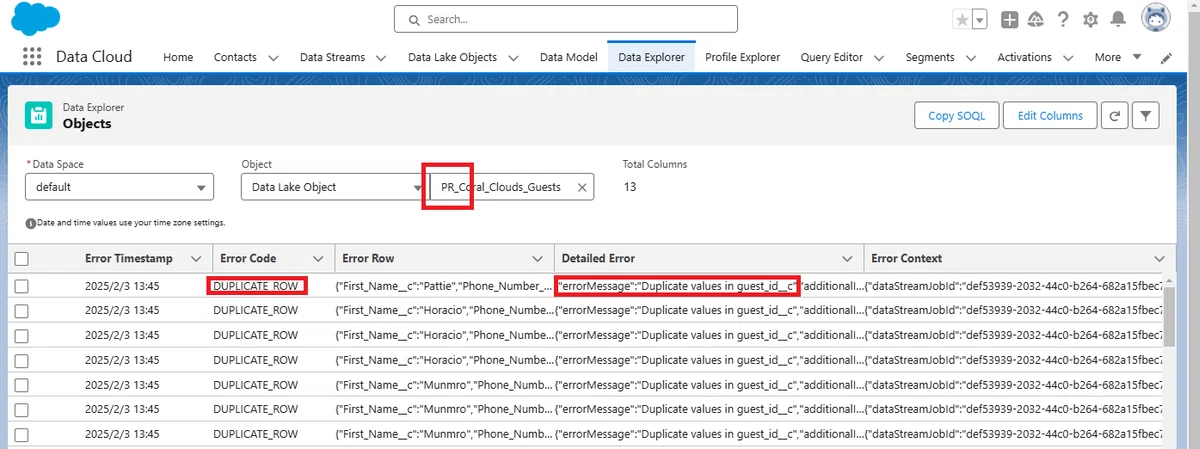Open the Error Context column menu chevron
1200x449 pixels.
pyautogui.click(x=1159, y=259)
